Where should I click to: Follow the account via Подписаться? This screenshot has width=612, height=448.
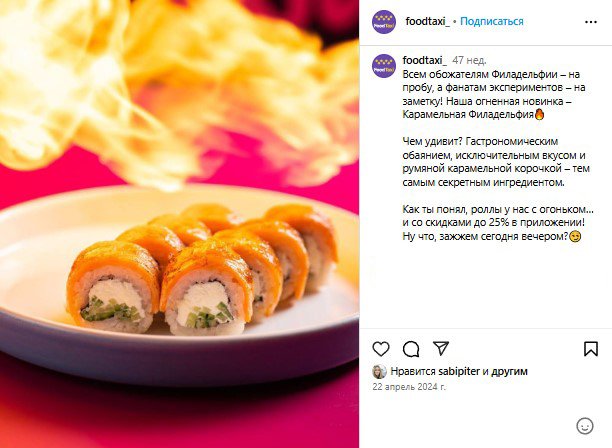coord(491,21)
